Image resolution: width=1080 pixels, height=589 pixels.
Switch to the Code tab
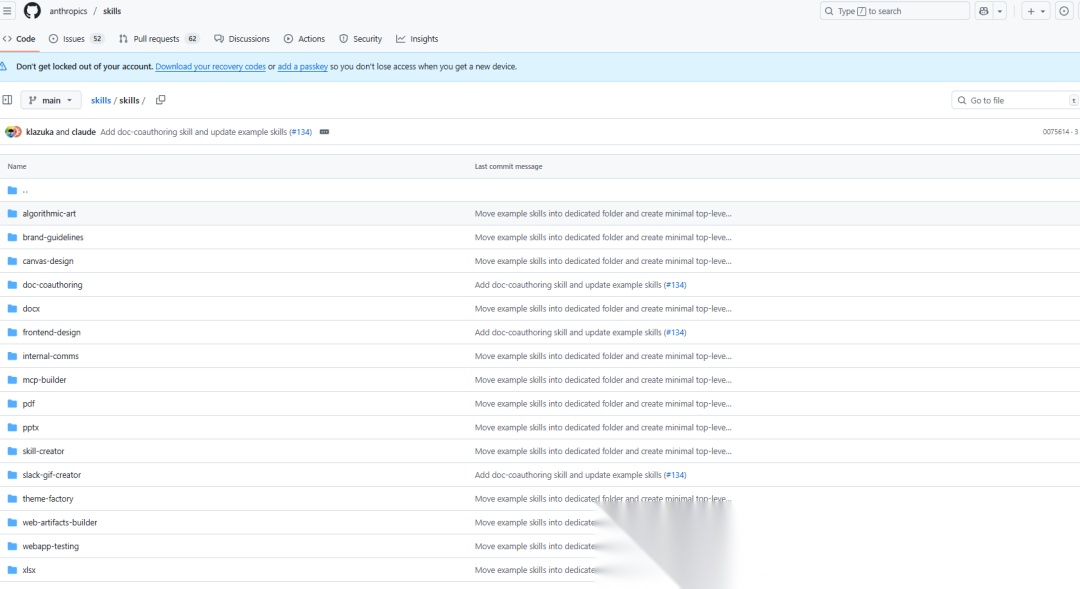coord(19,39)
